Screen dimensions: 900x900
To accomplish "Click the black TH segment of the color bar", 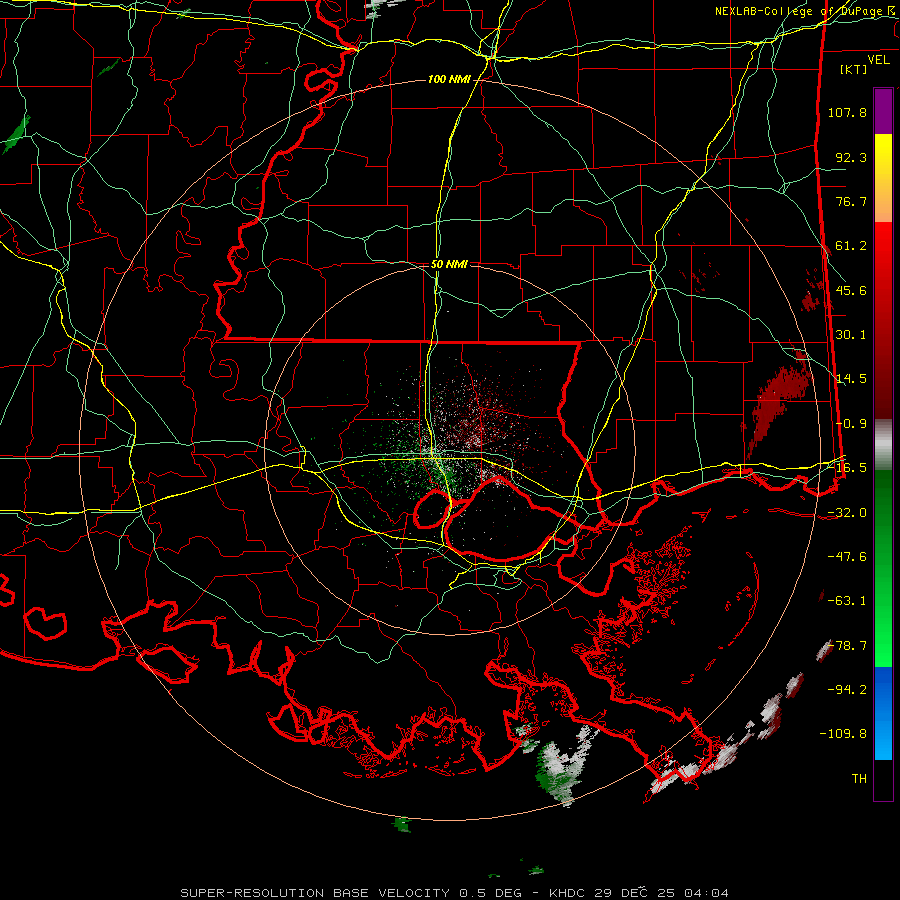I will click(883, 780).
